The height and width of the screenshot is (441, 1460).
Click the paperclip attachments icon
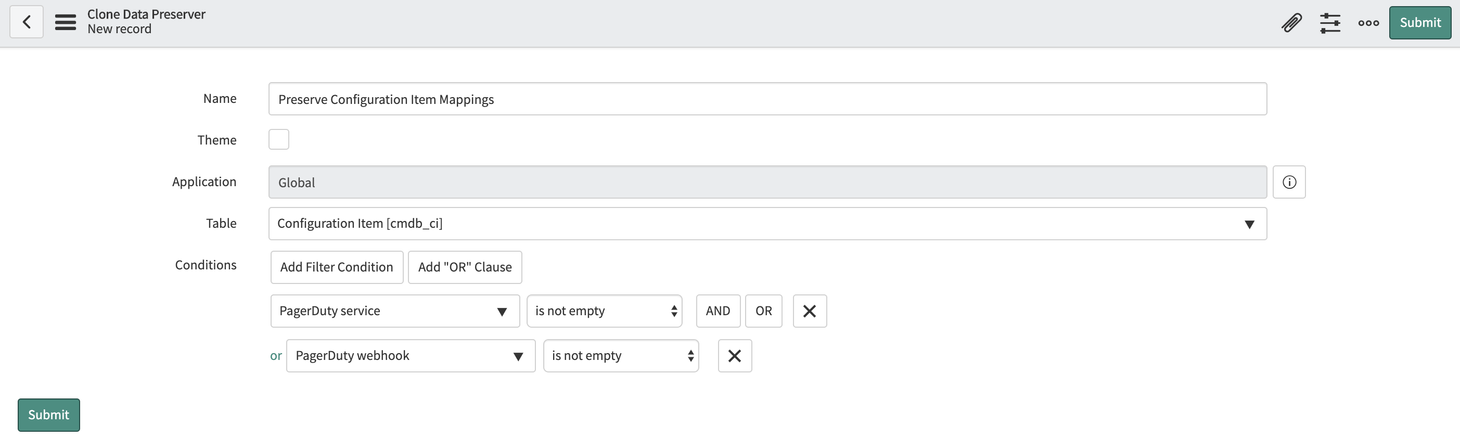click(x=1292, y=22)
